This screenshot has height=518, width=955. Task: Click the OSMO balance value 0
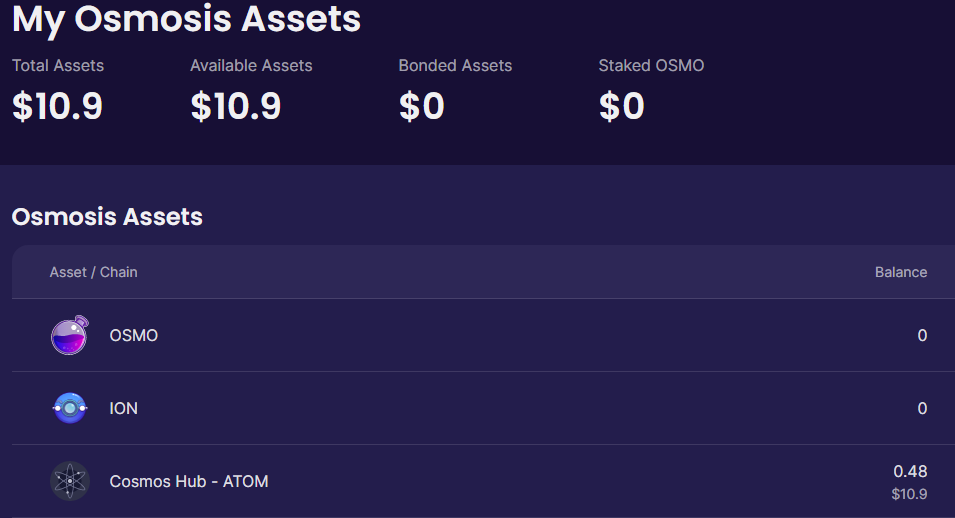click(x=922, y=335)
